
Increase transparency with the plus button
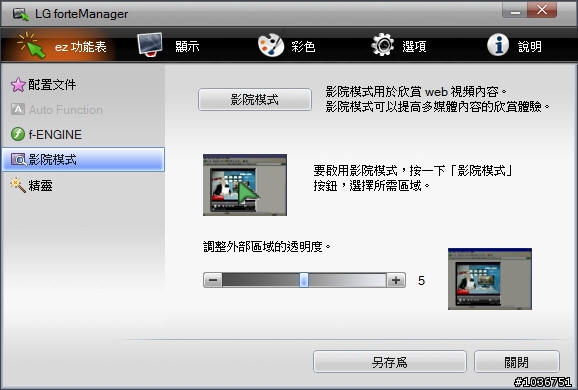pyautogui.click(x=396, y=280)
